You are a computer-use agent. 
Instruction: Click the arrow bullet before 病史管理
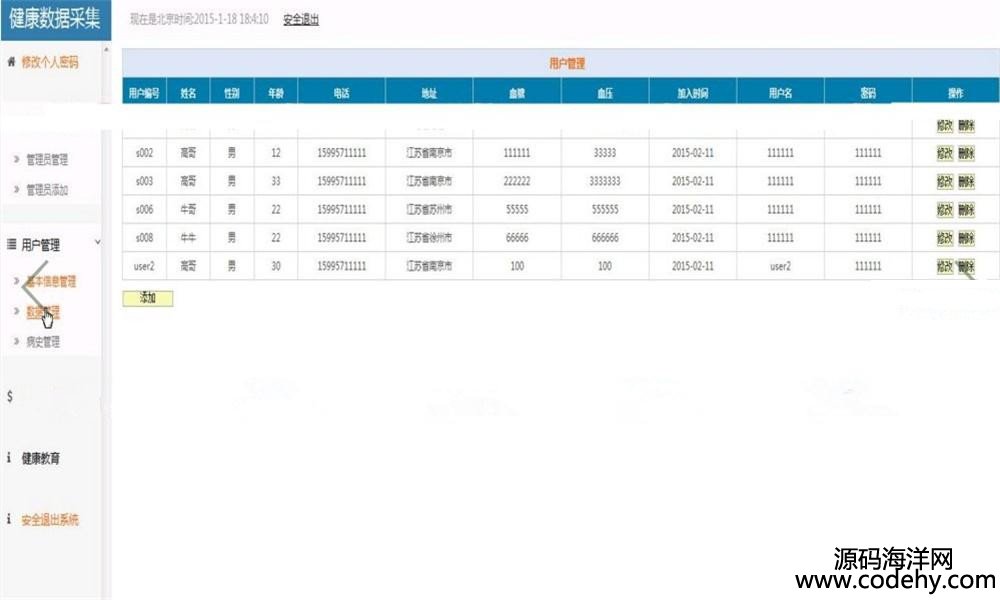point(17,341)
